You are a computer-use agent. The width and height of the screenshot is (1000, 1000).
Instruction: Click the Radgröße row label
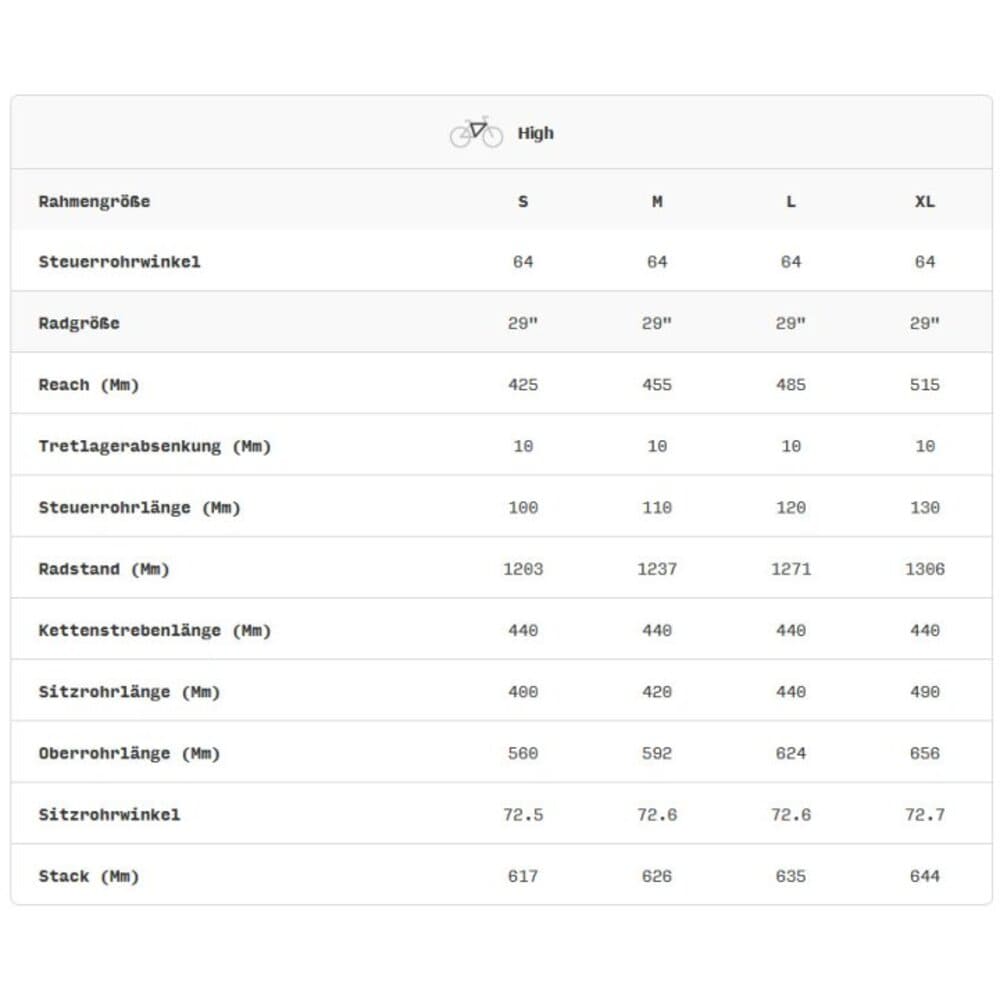click(79, 323)
